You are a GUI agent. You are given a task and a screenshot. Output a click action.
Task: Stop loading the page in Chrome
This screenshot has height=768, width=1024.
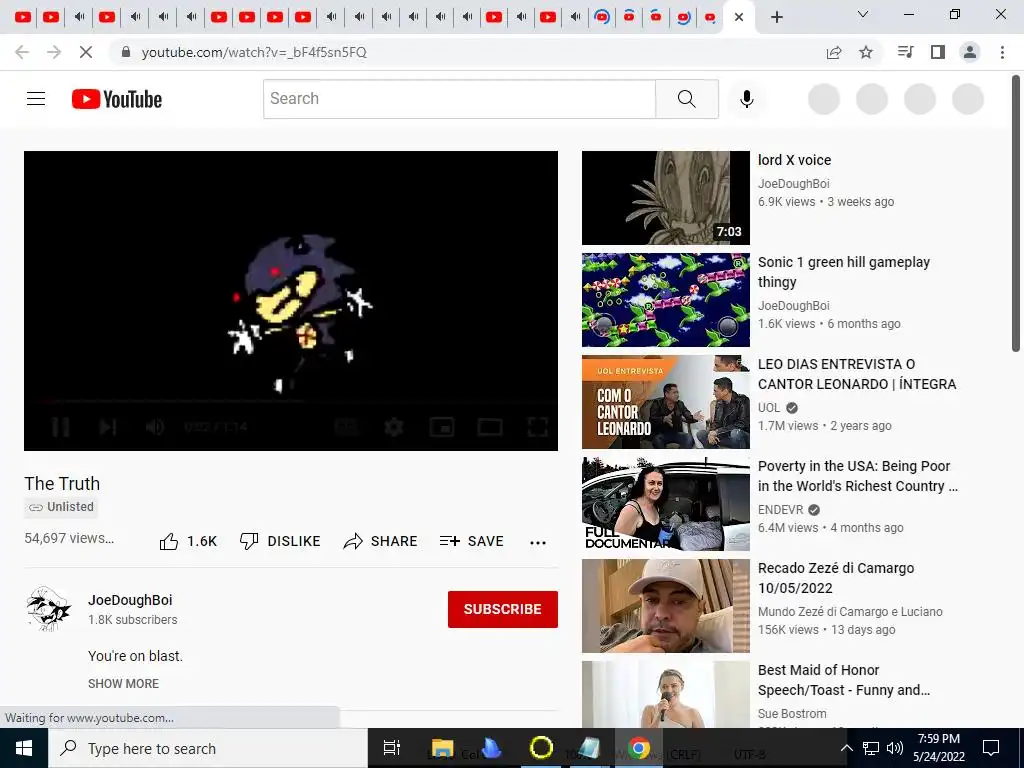coord(86,52)
